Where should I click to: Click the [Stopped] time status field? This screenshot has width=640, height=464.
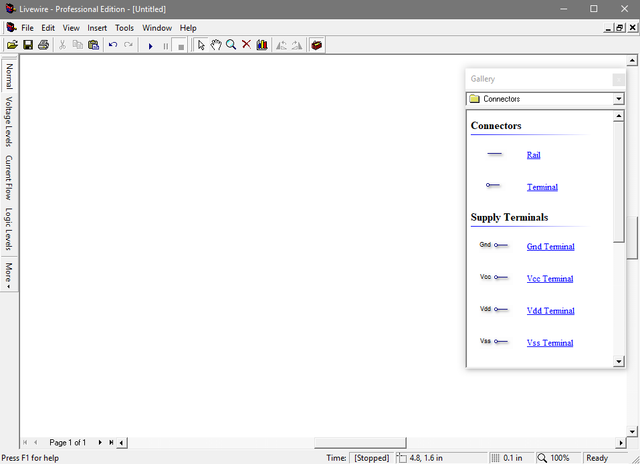[371, 458]
